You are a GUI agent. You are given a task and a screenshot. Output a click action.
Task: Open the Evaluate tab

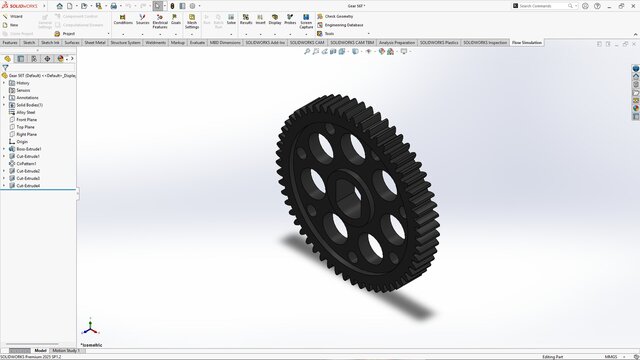coord(197,42)
